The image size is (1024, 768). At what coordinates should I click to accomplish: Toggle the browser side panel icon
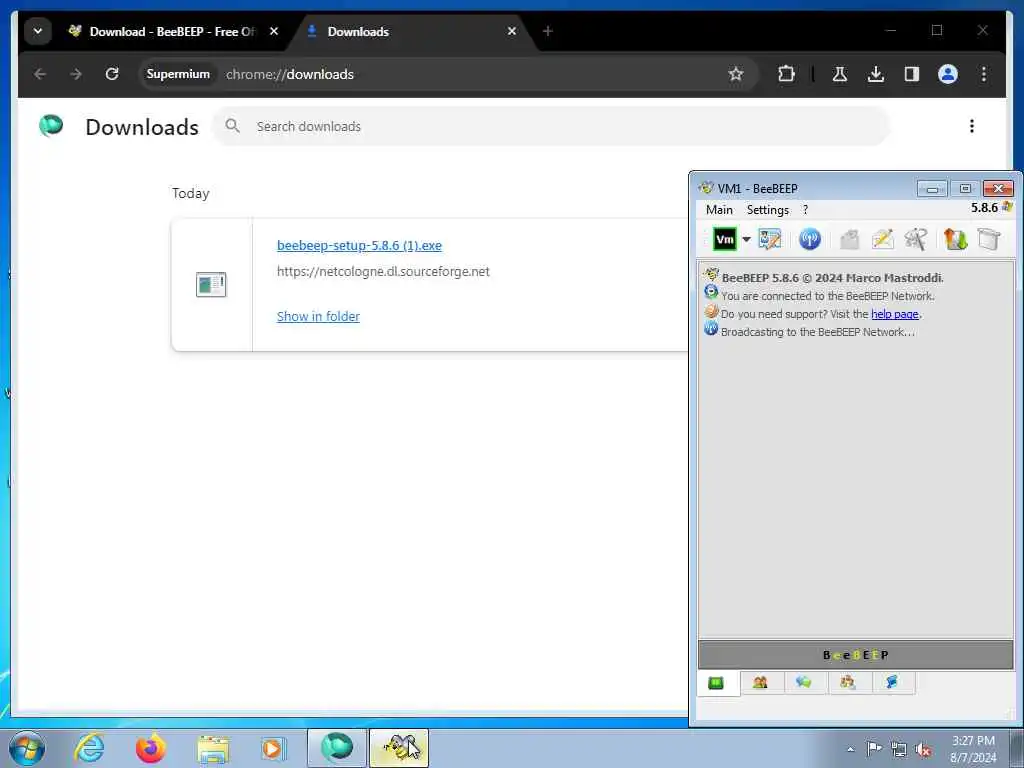click(x=912, y=74)
